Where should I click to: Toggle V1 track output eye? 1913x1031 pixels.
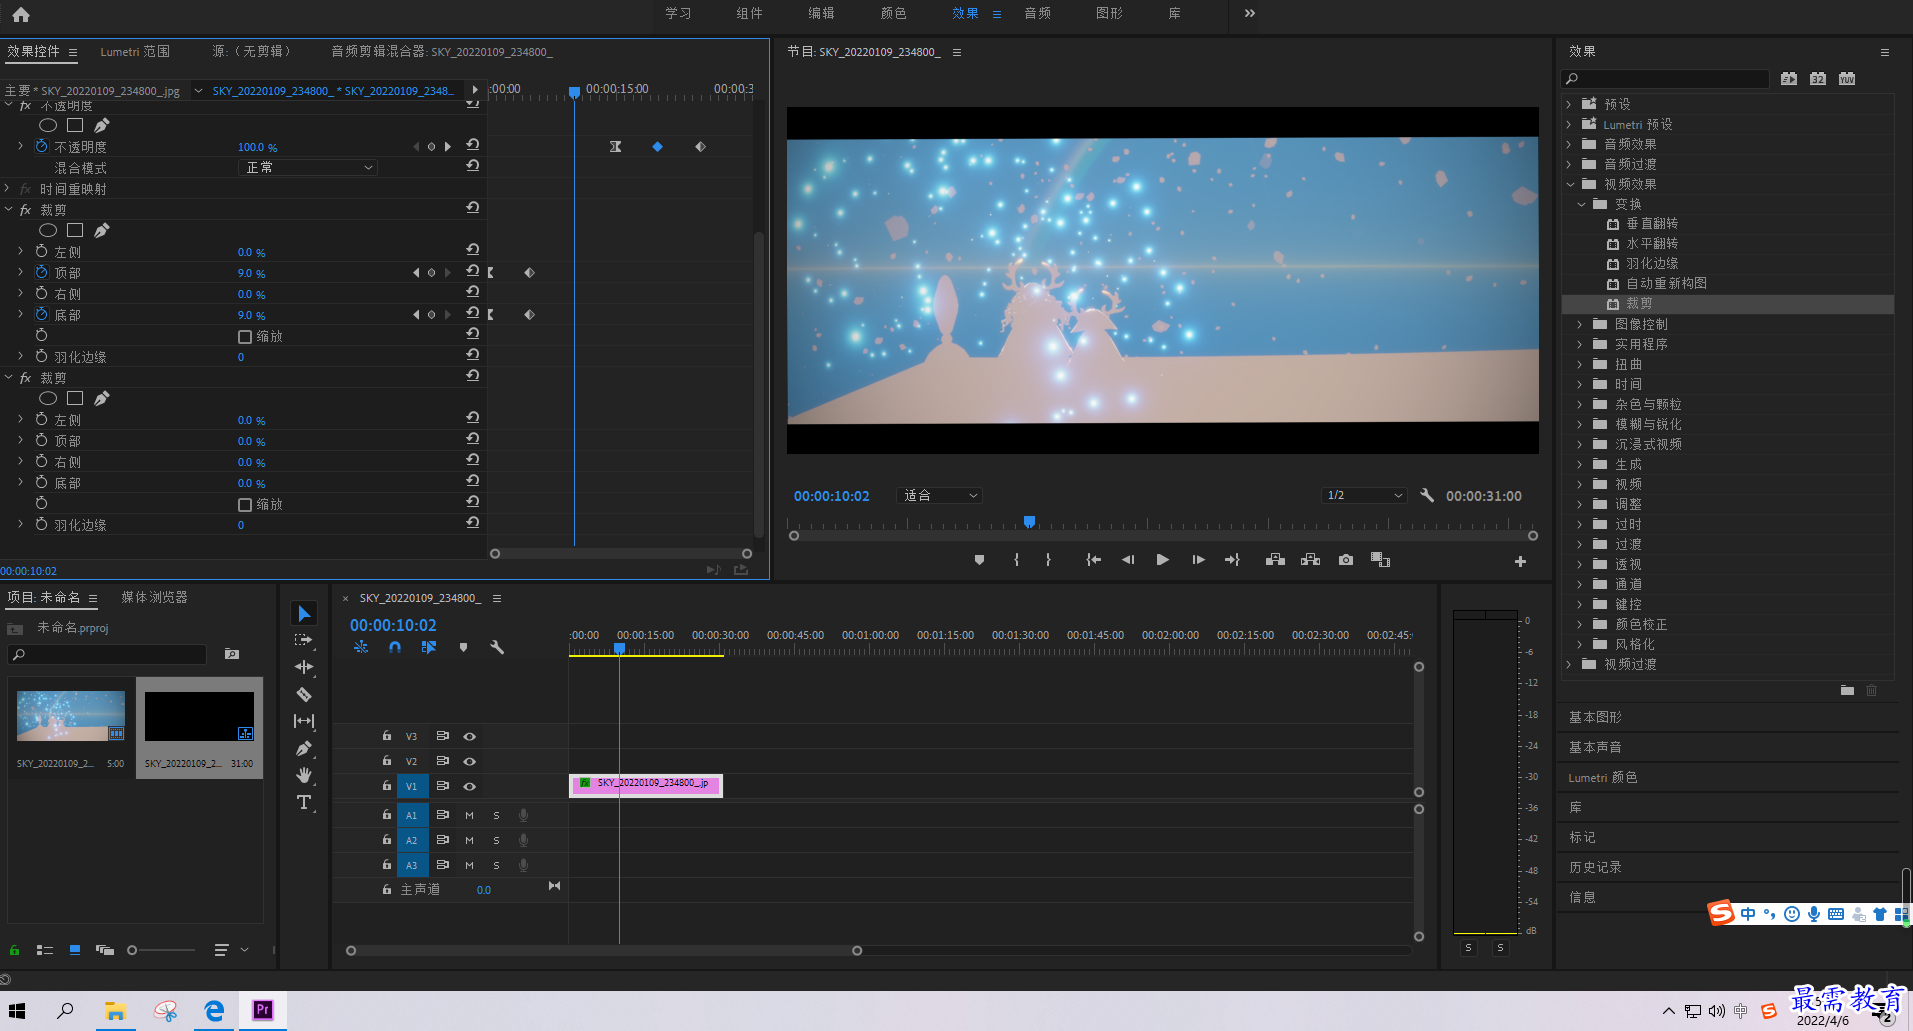click(x=469, y=786)
